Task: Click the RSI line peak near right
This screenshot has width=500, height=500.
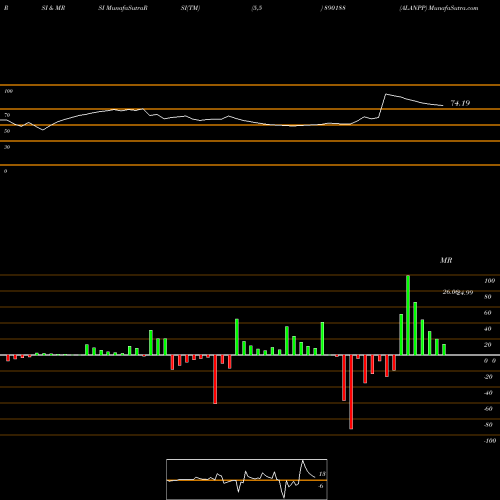Action: tap(386, 94)
